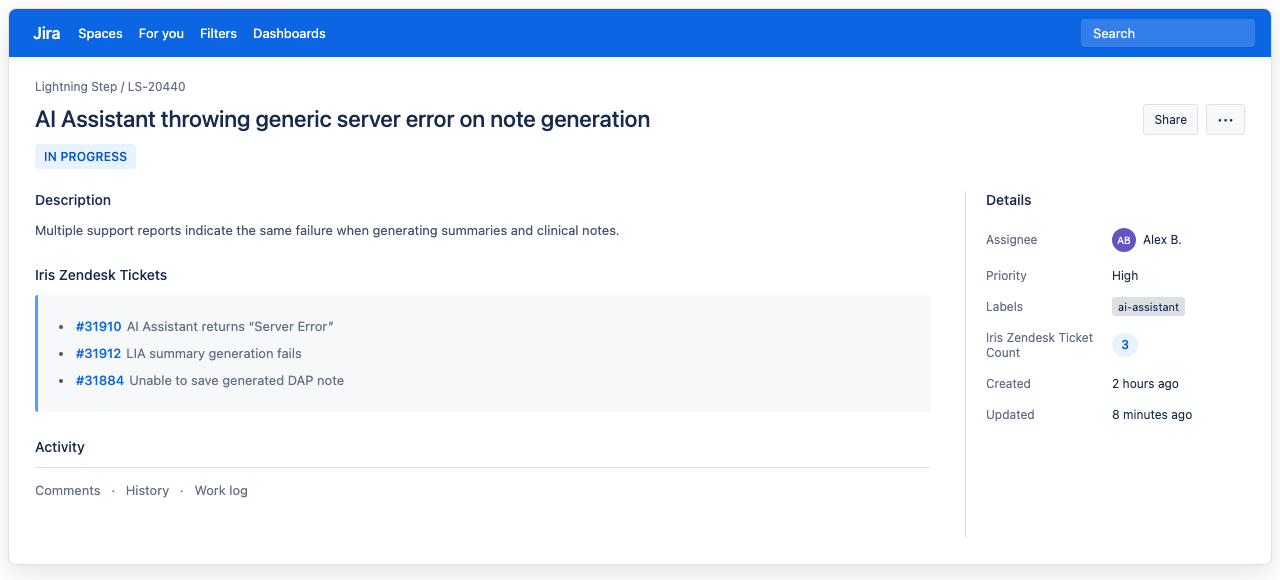
Task: Click the Description section heading
Action: click(73, 200)
